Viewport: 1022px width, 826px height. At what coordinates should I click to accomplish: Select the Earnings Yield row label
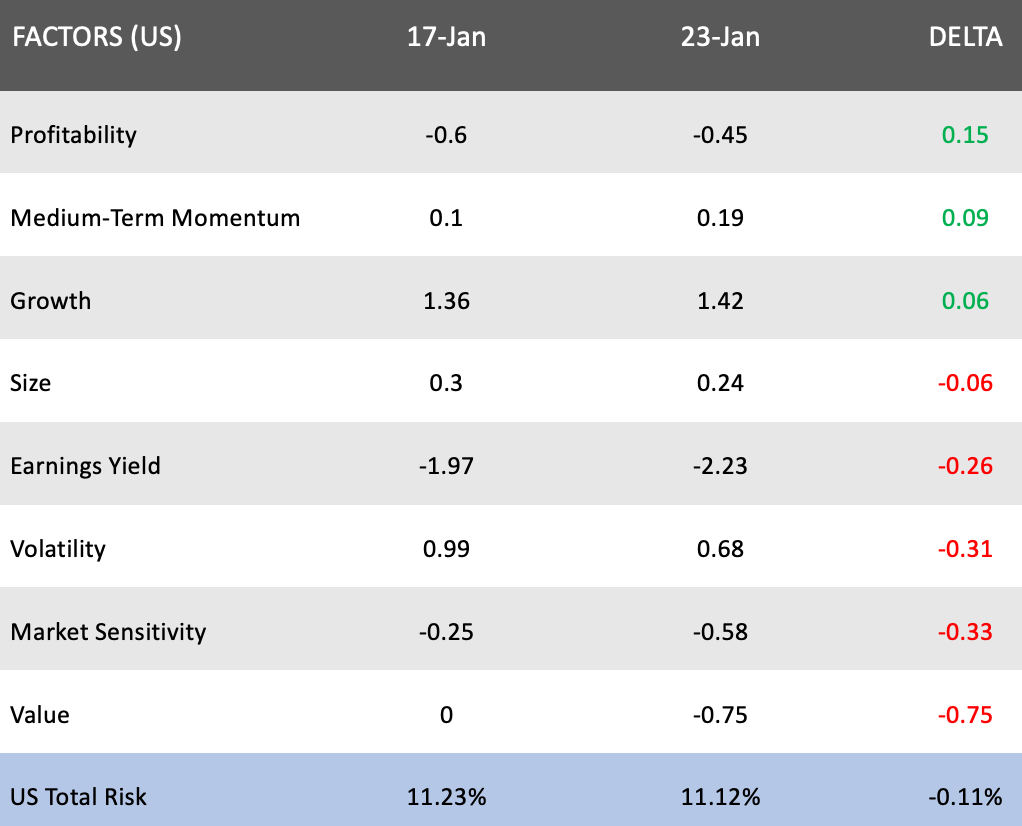[x=85, y=466]
